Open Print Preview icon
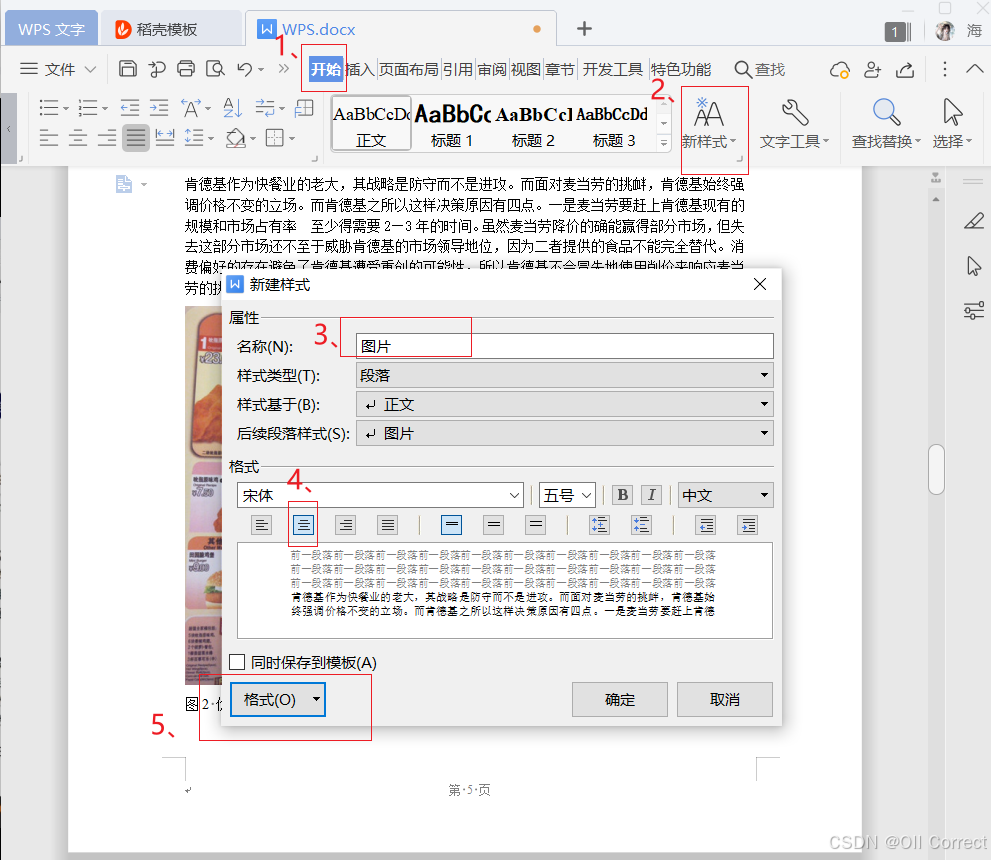Image resolution: width=991 pixels, height=860 pixels. tap(216, 68)
